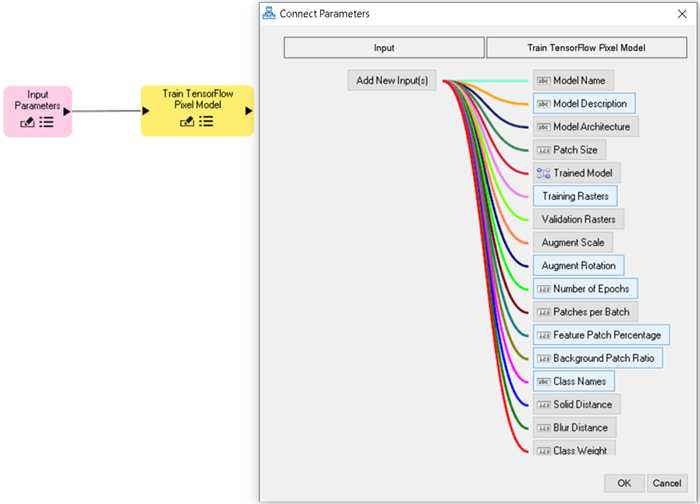700x504 pixels.
Task: Open list icon on Input Parameters node
Action: point(46,122)
